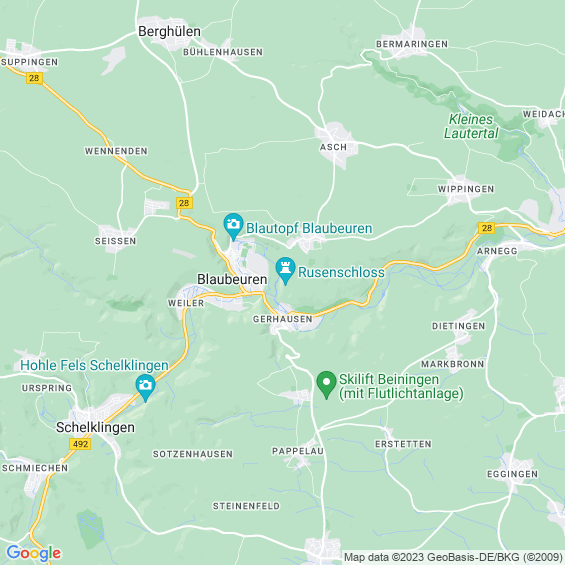This screenshot has height=565, width=565.
Task: Click the Asch village label
Action: point(333,147)
